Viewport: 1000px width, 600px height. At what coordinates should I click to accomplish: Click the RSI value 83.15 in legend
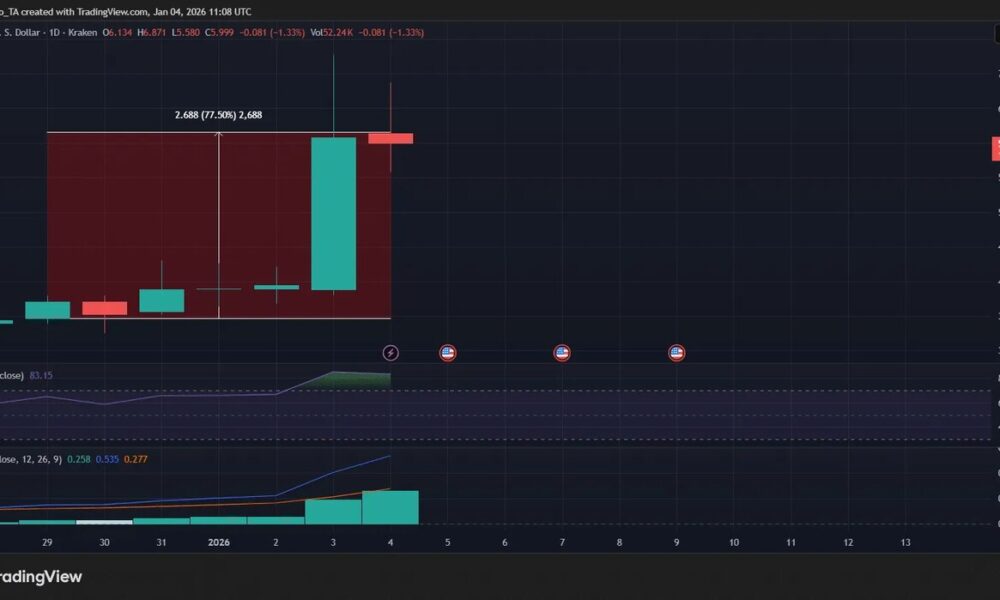click(x=42, y=375)
